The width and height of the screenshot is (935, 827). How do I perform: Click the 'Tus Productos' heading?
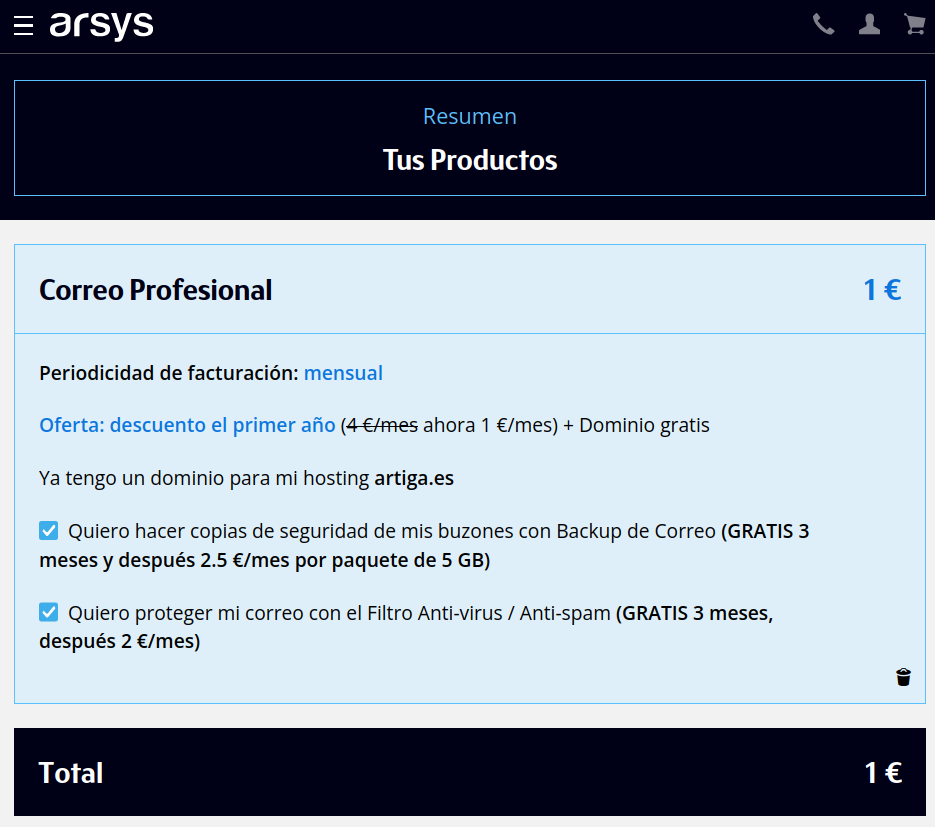(x=469, y=160)
